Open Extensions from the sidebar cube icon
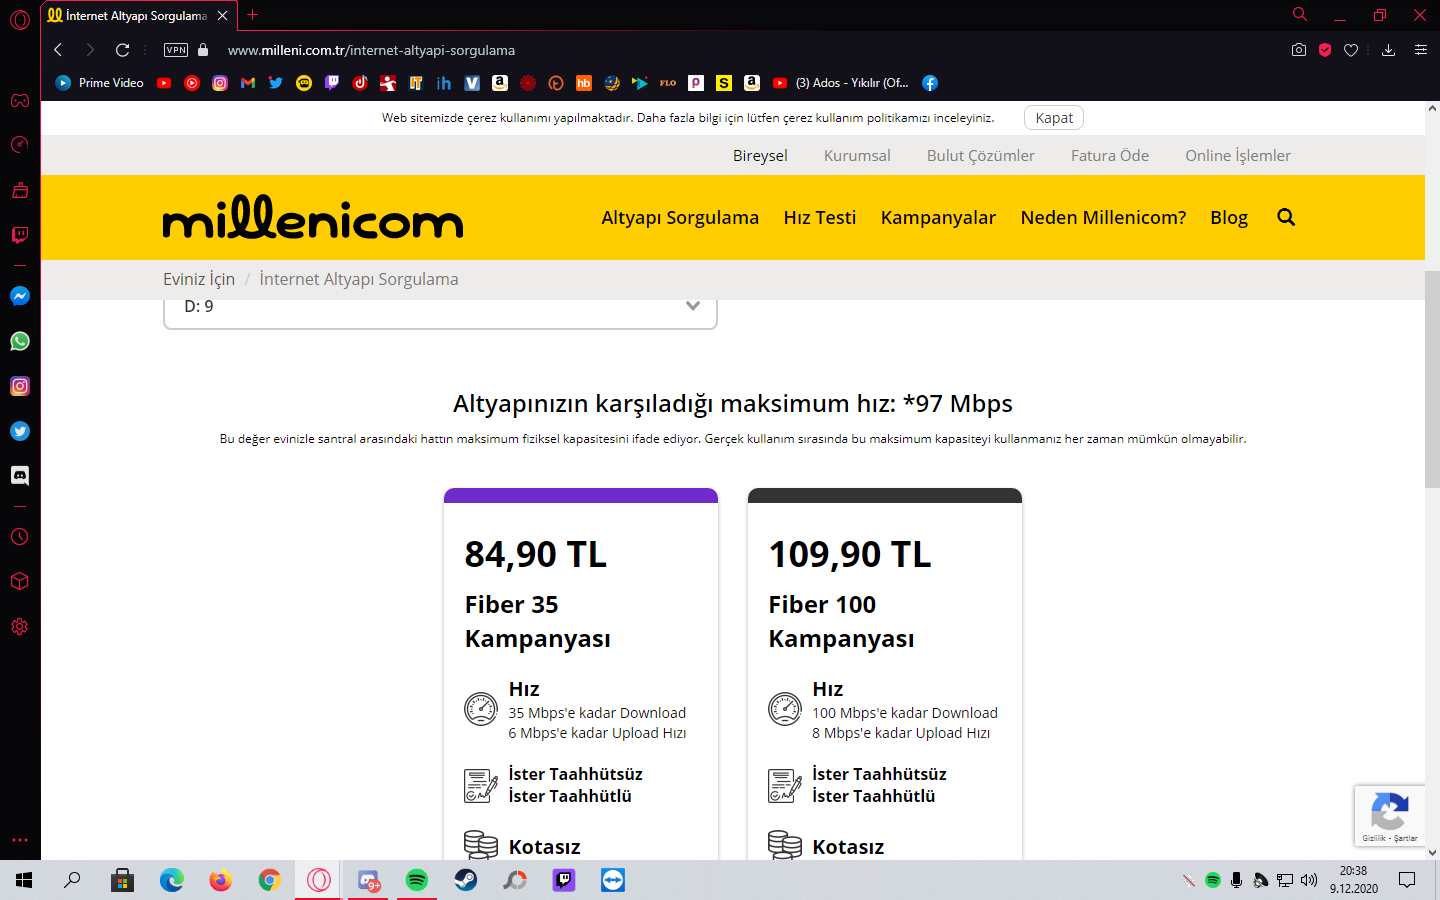The height and width of the screenshot is (900, 1440). point(20,582)
